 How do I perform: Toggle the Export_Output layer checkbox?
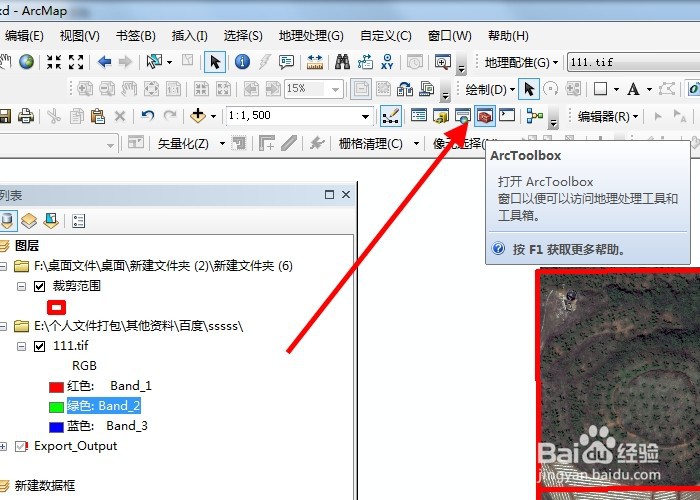tap(21, 446)
